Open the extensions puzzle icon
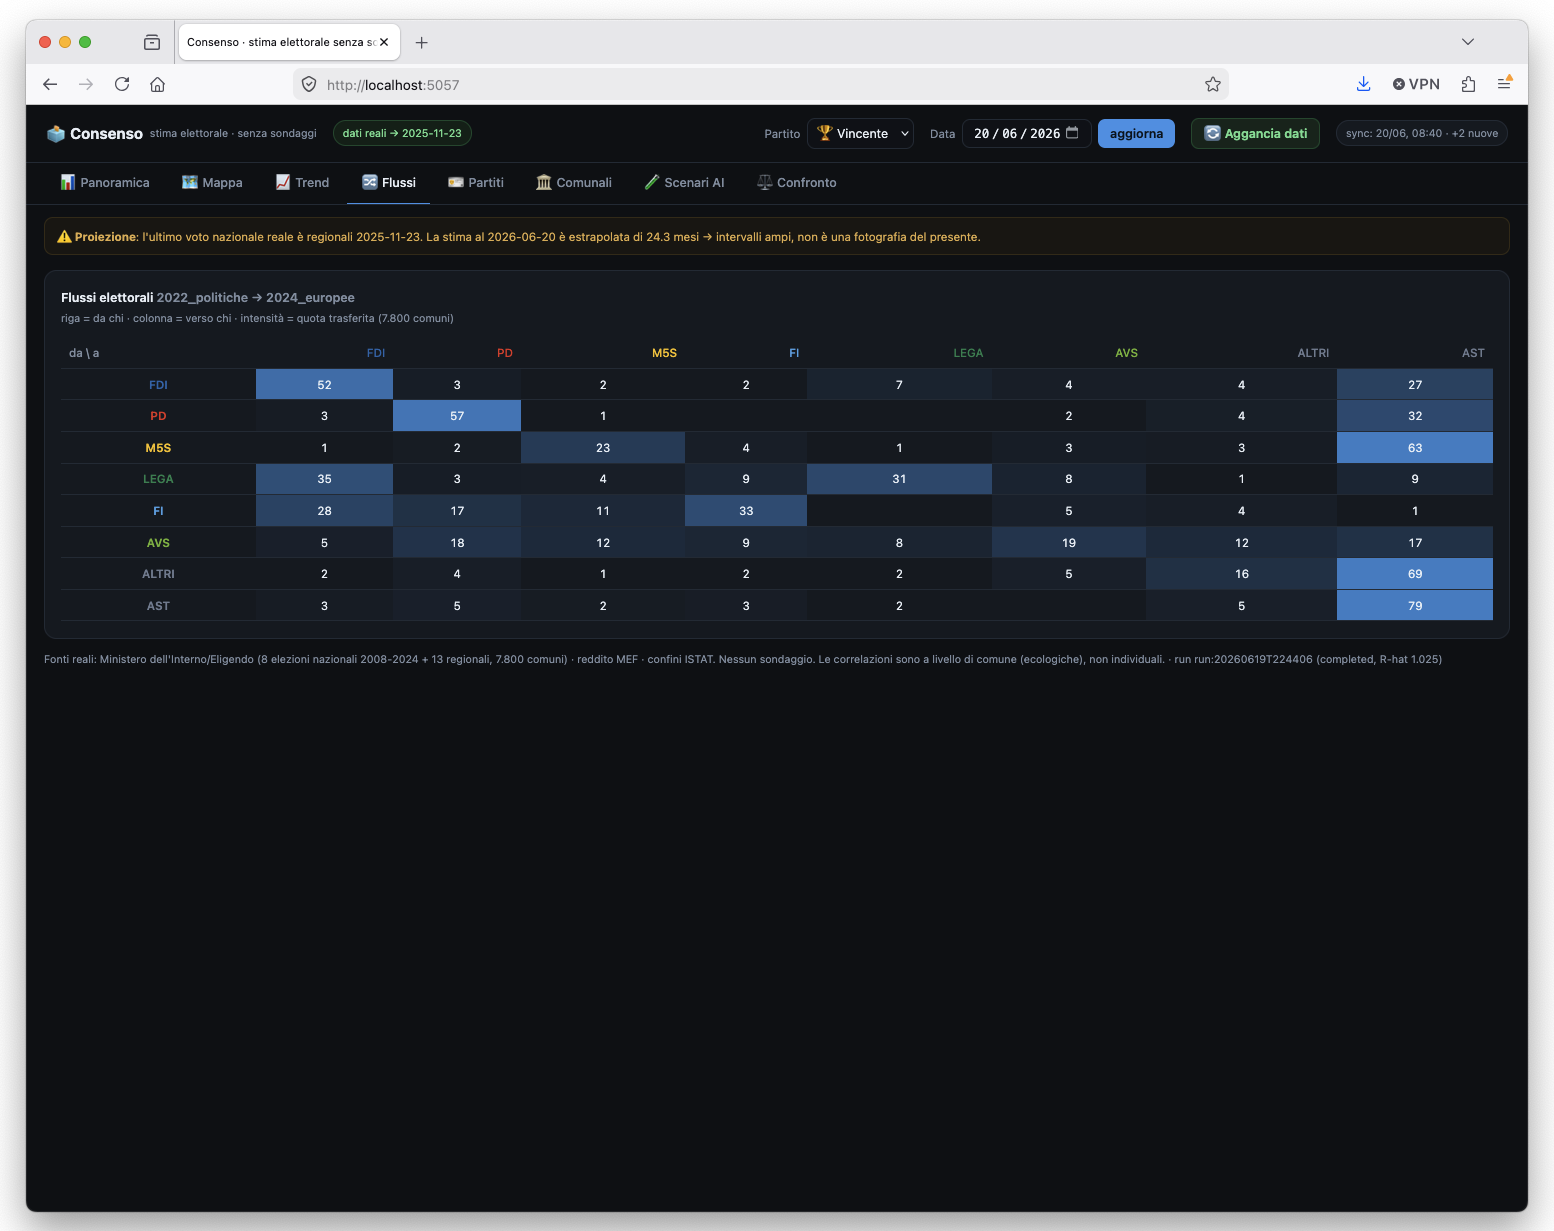Viewport: 1554px width, 1231px height. tap(1468, 84)
